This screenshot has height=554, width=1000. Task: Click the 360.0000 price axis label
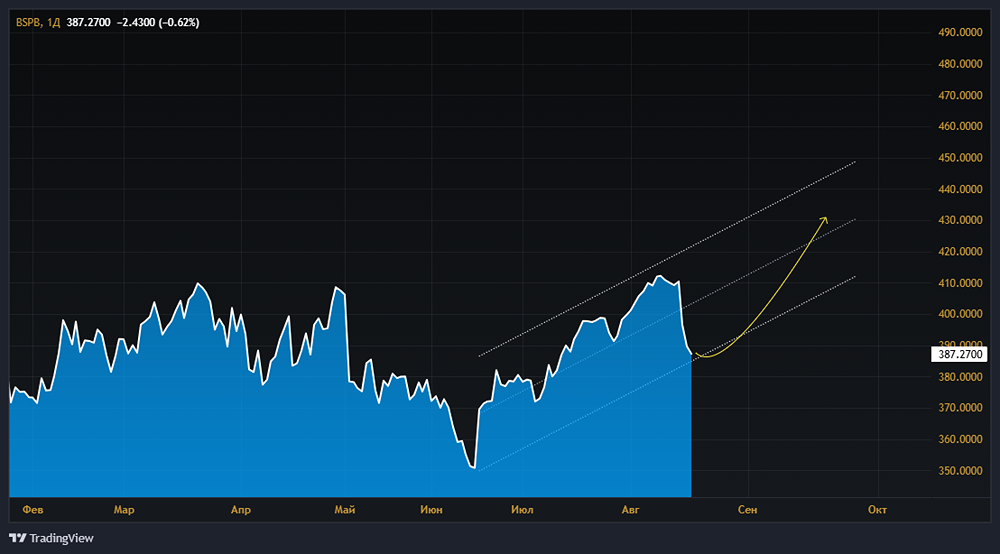(960, 440)
